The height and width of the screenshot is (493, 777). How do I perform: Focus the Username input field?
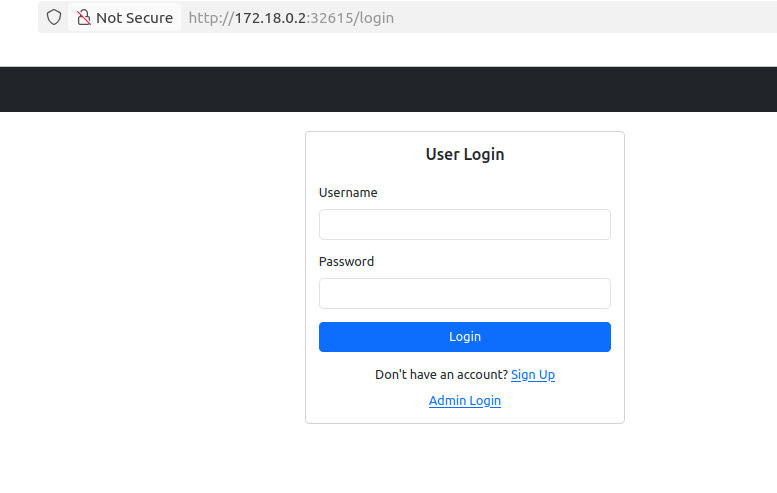pos(464,225)
